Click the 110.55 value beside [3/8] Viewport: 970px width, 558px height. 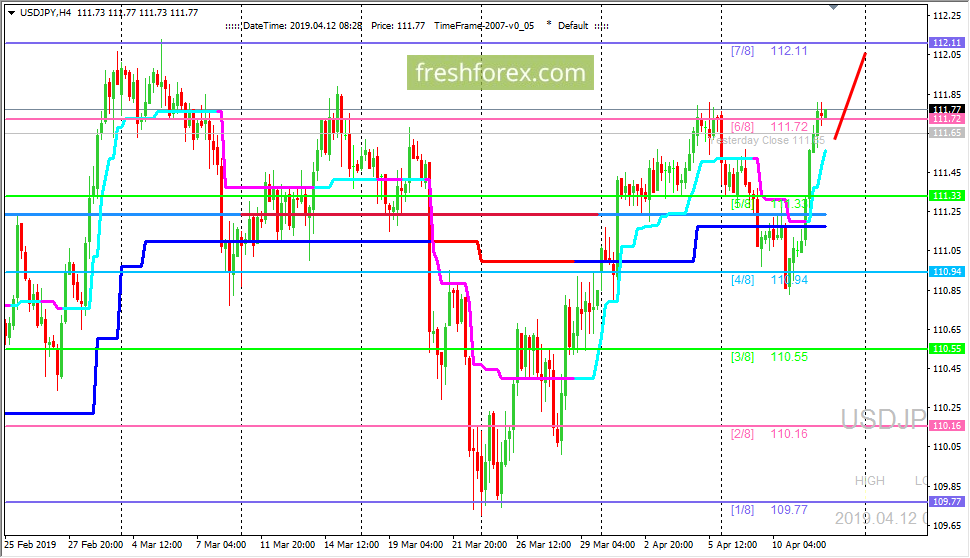(x=789, y=357)
